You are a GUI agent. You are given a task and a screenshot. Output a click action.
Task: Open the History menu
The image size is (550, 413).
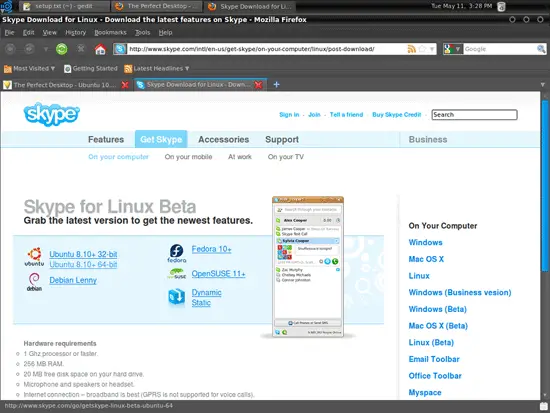[x=75, y=33]
